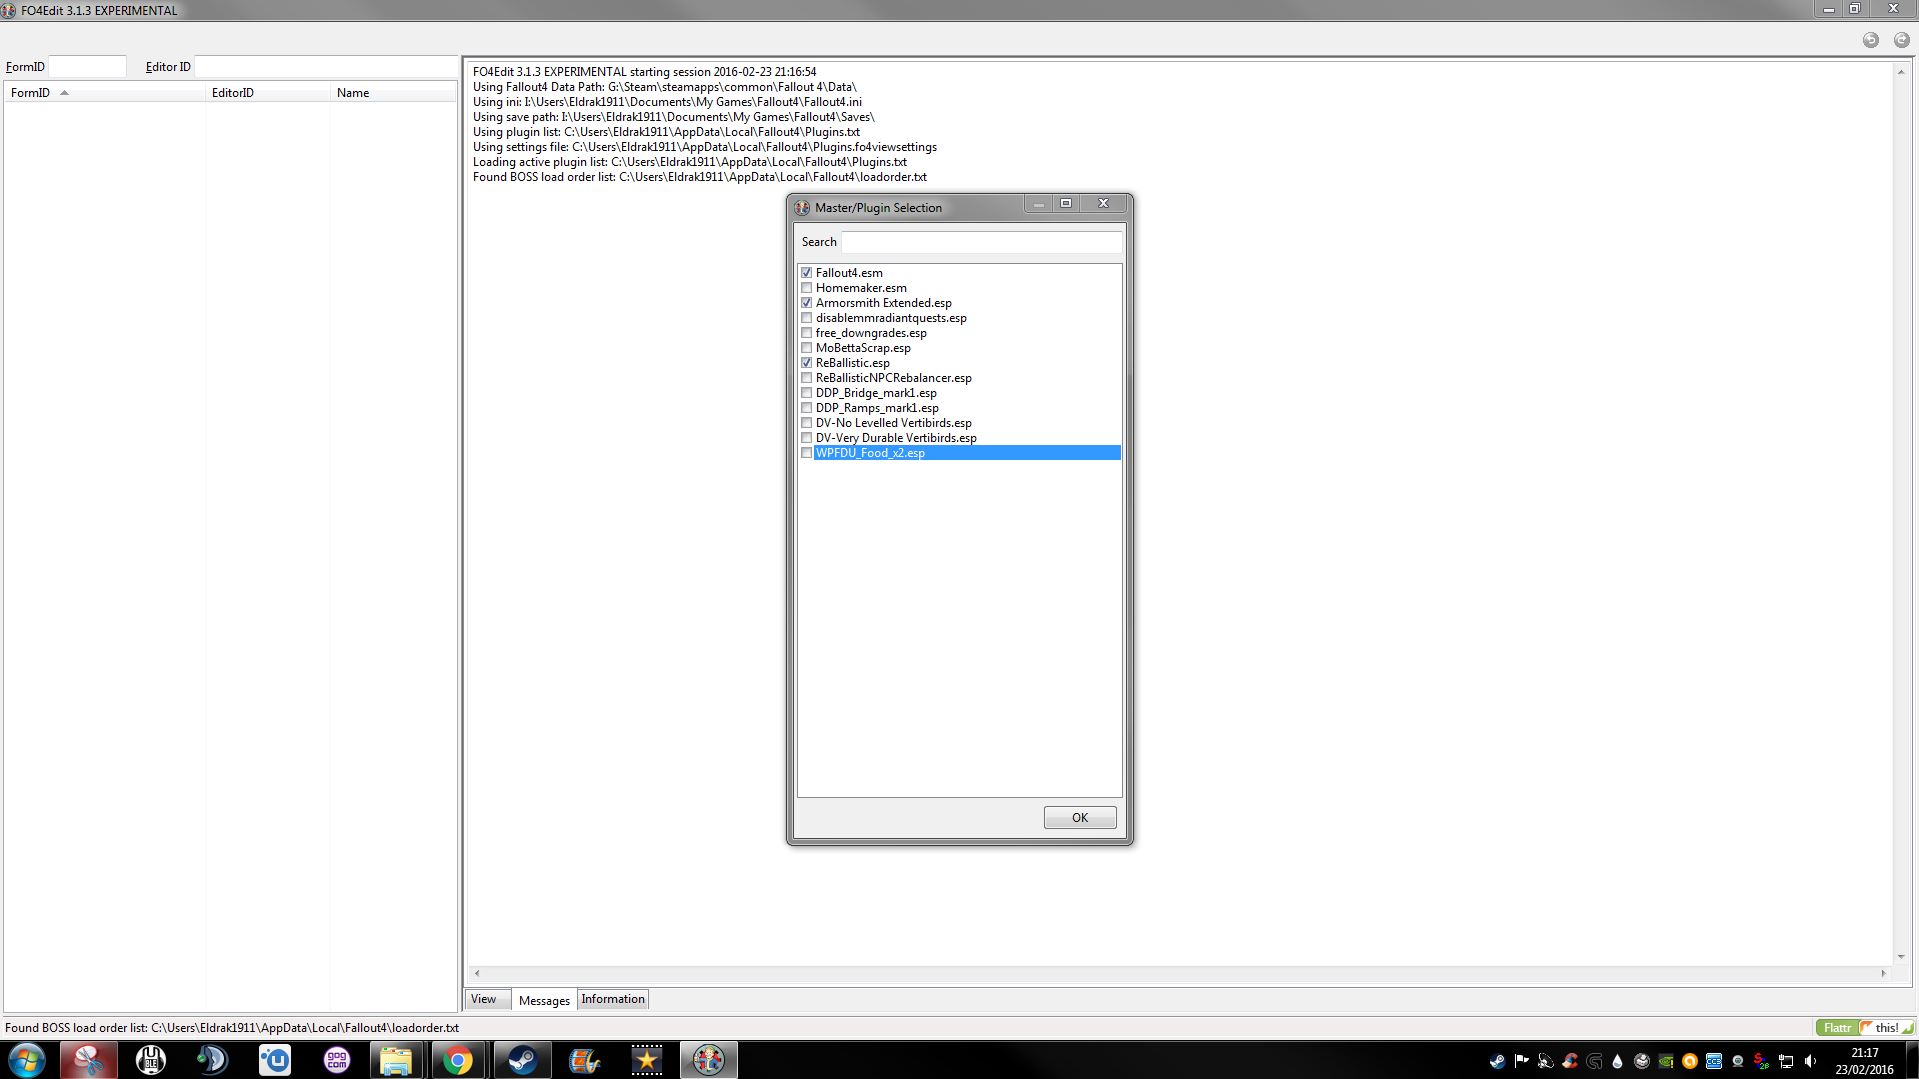Open the TeamSpeak taskbar icon

[x=212, y=1060]
